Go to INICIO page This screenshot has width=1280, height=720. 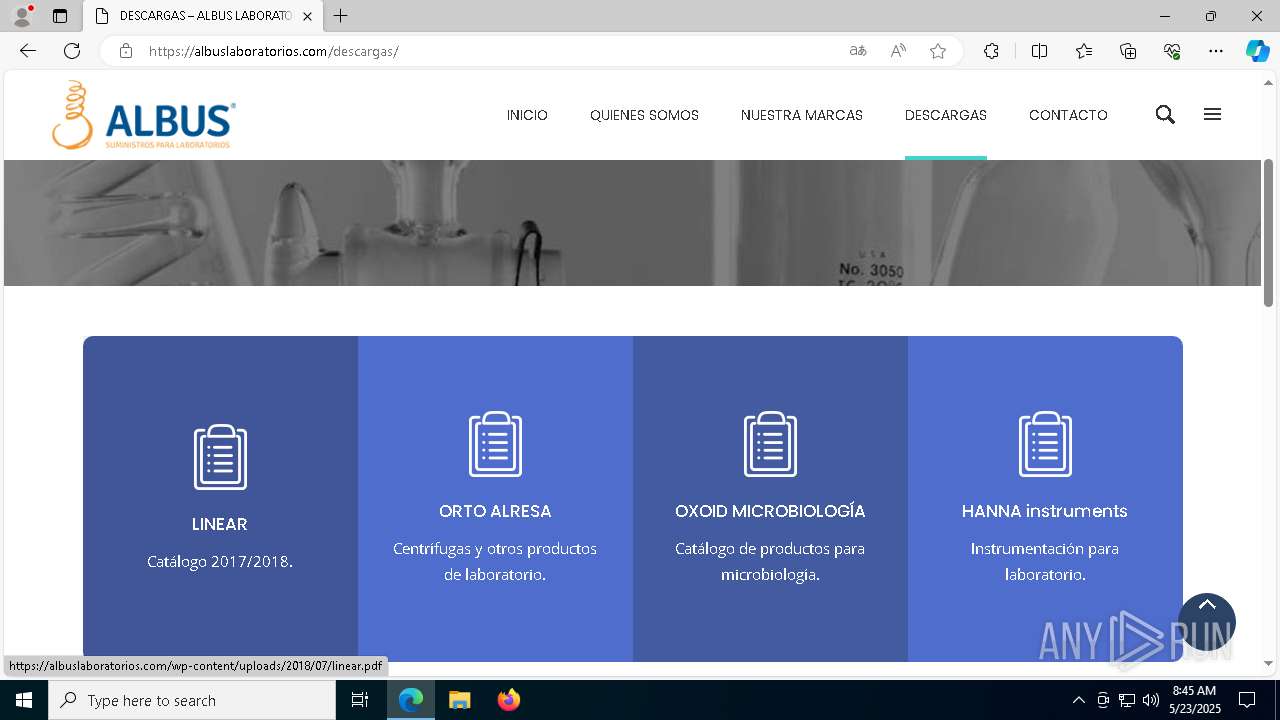click(527, 115)
